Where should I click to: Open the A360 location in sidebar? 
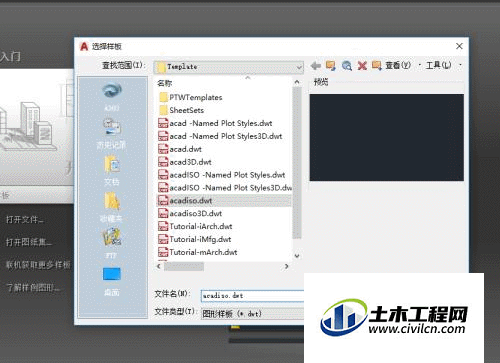[x=112, y=97]
